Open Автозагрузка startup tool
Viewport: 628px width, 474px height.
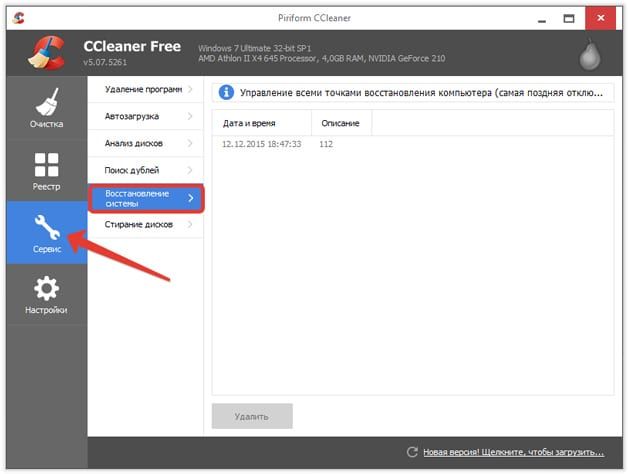tap(145, 116)
